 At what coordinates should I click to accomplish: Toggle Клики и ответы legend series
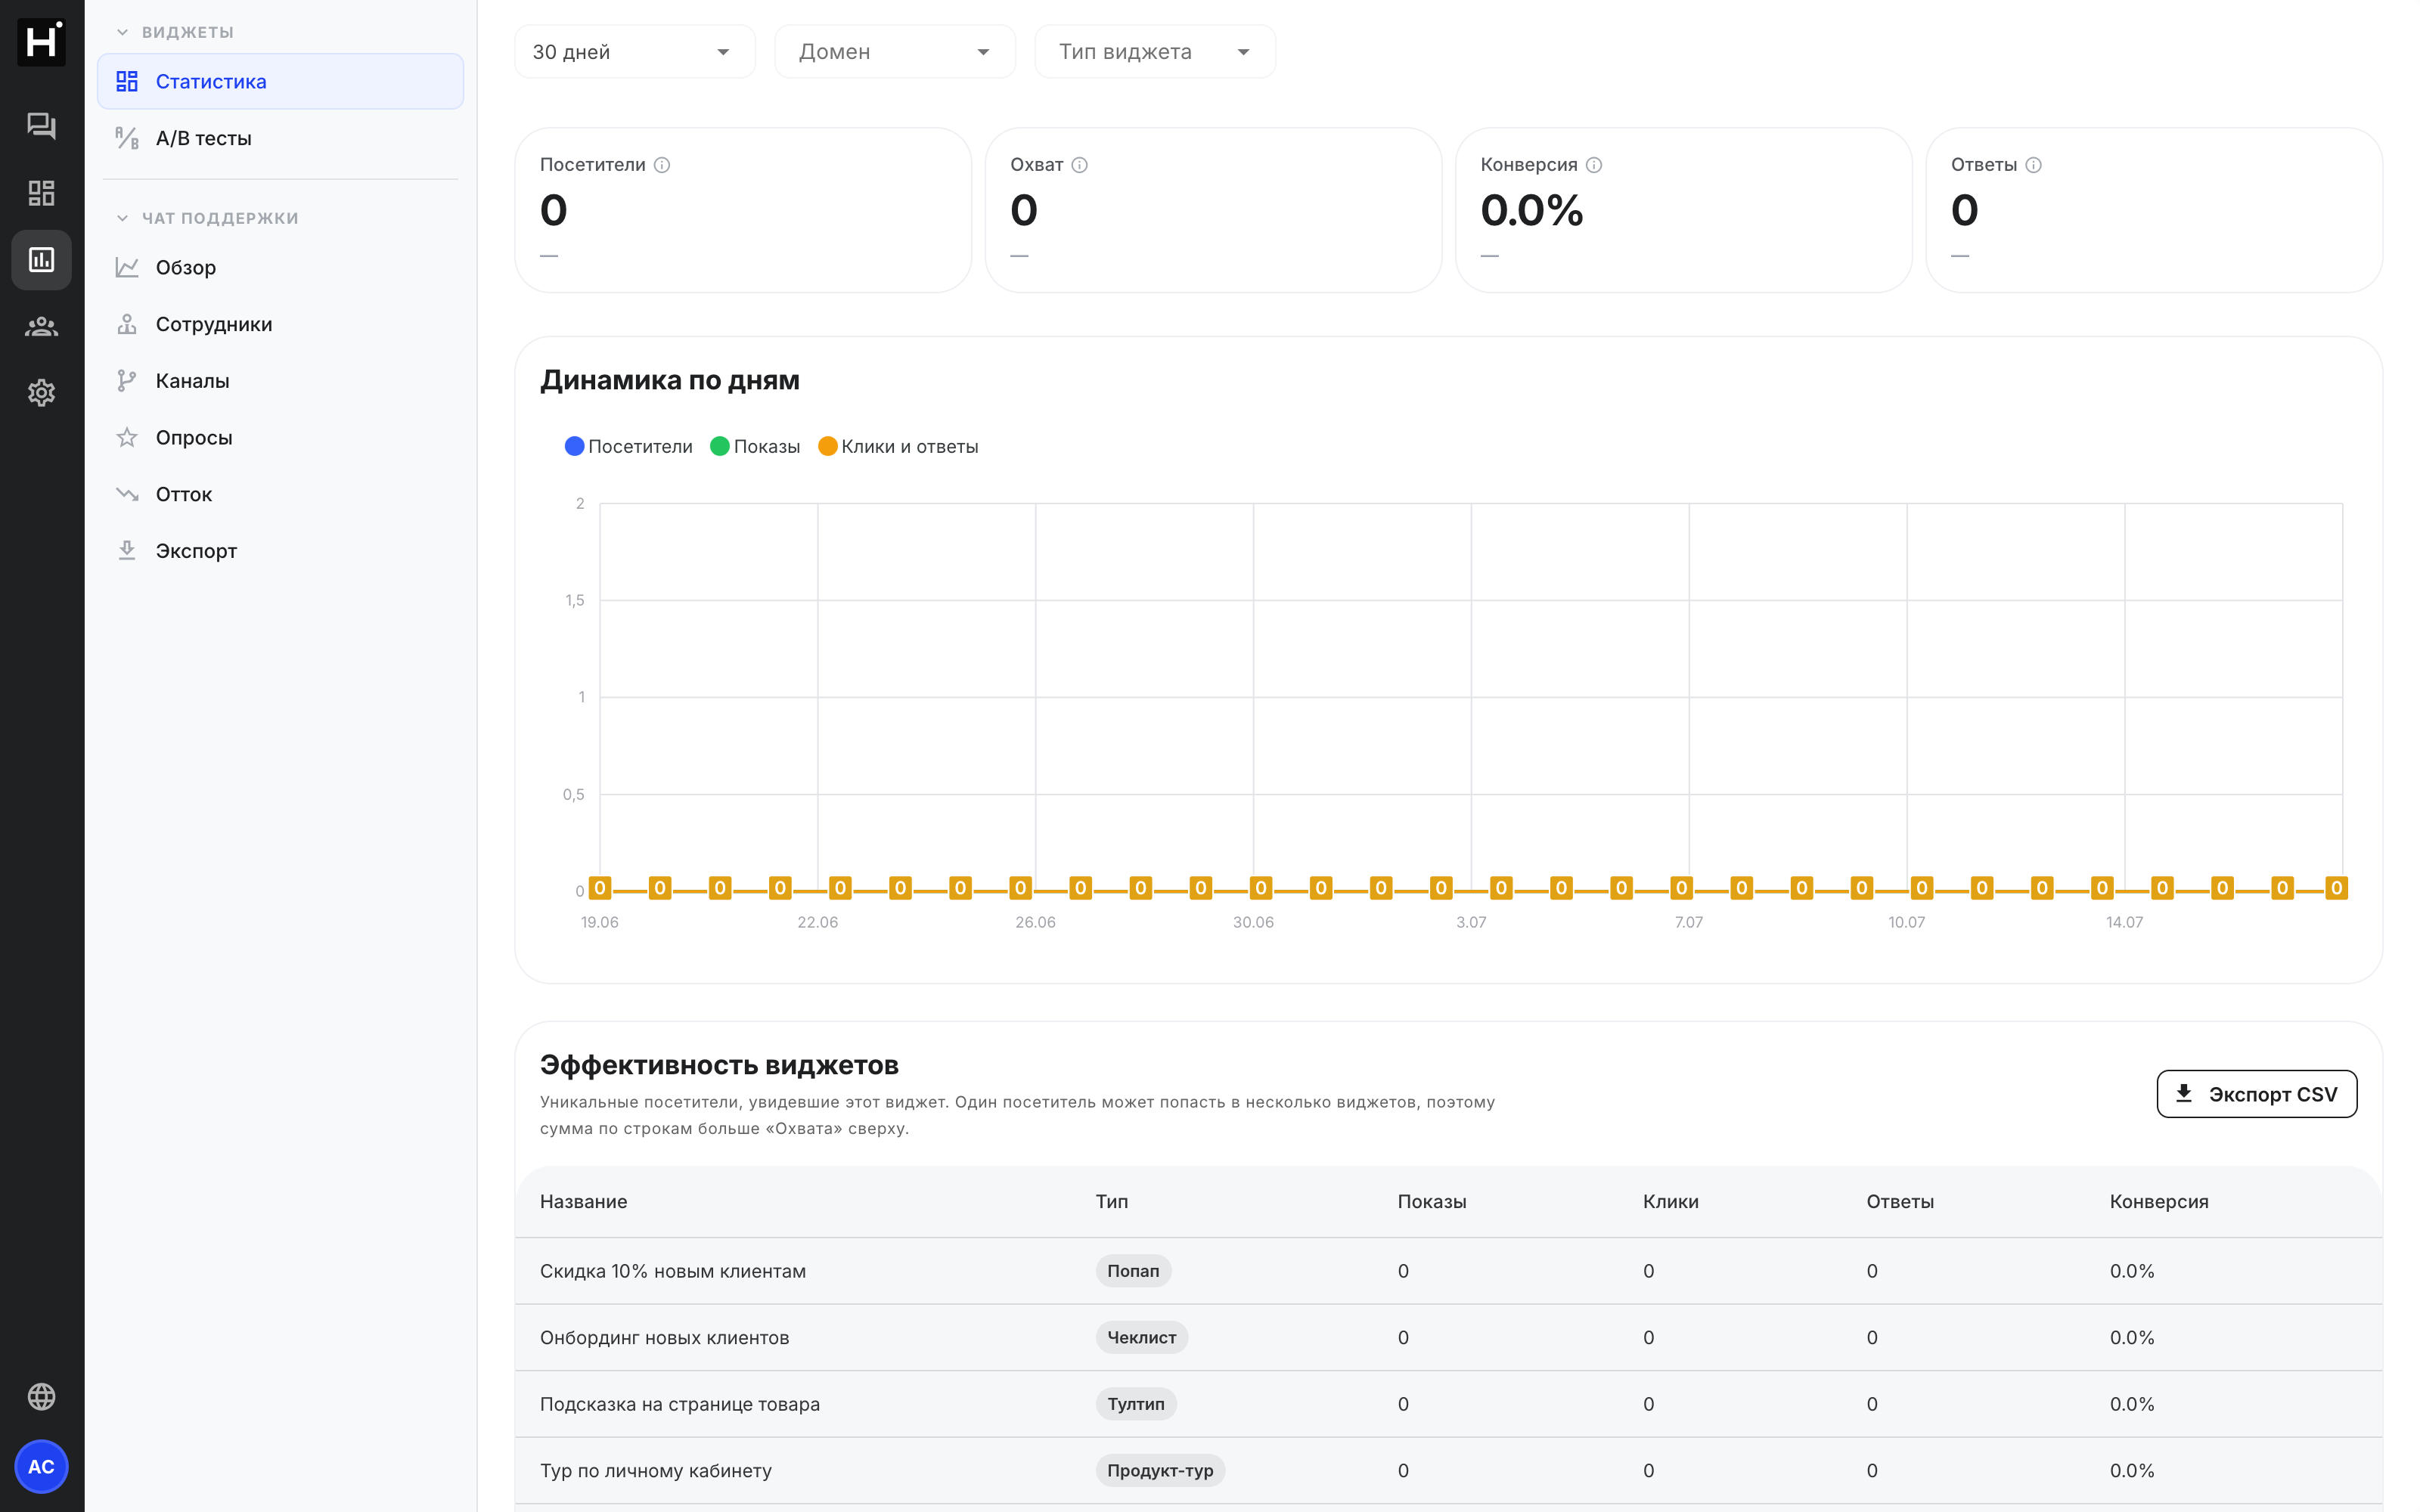[898, 446]
